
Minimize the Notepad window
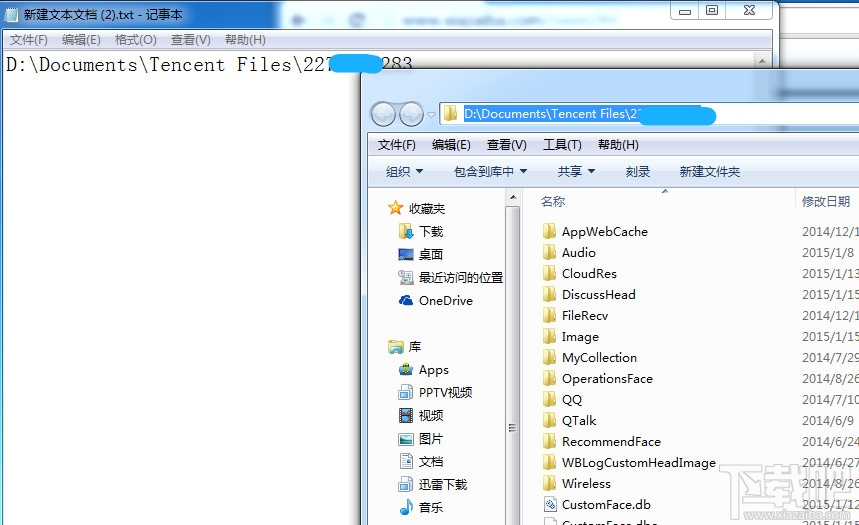(x=684, y=11)
